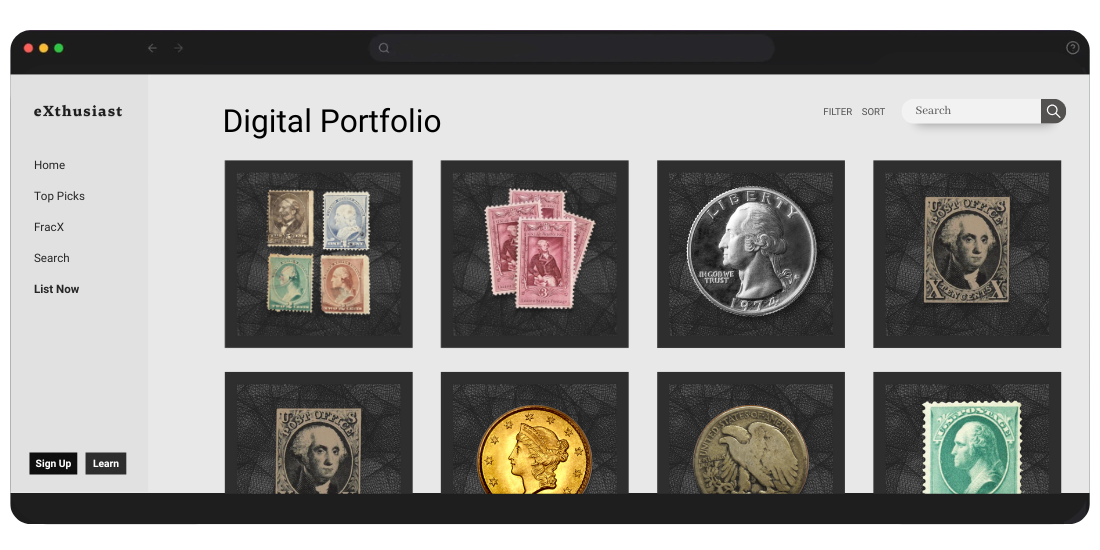Click the magnifying glass search button
This screenshot has height=550, width=1100.
1053,111
